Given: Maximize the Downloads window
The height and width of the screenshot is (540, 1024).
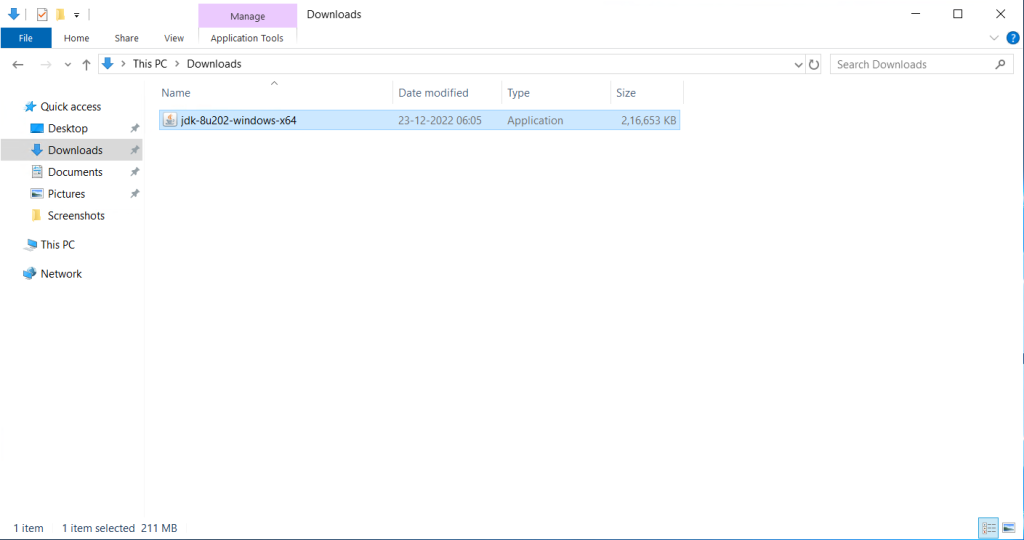Looking at the screenshot, I should (x=957, y=14).
